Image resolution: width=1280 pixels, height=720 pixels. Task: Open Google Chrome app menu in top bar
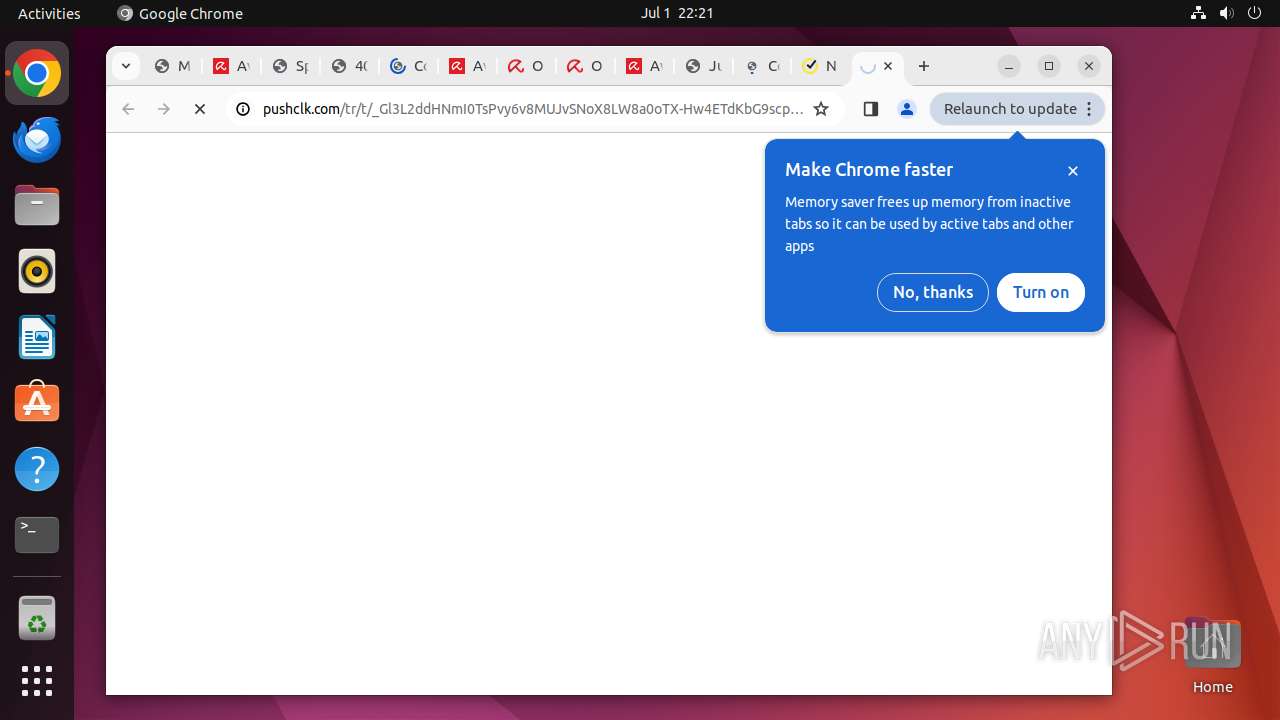click(x=180, y=13)
